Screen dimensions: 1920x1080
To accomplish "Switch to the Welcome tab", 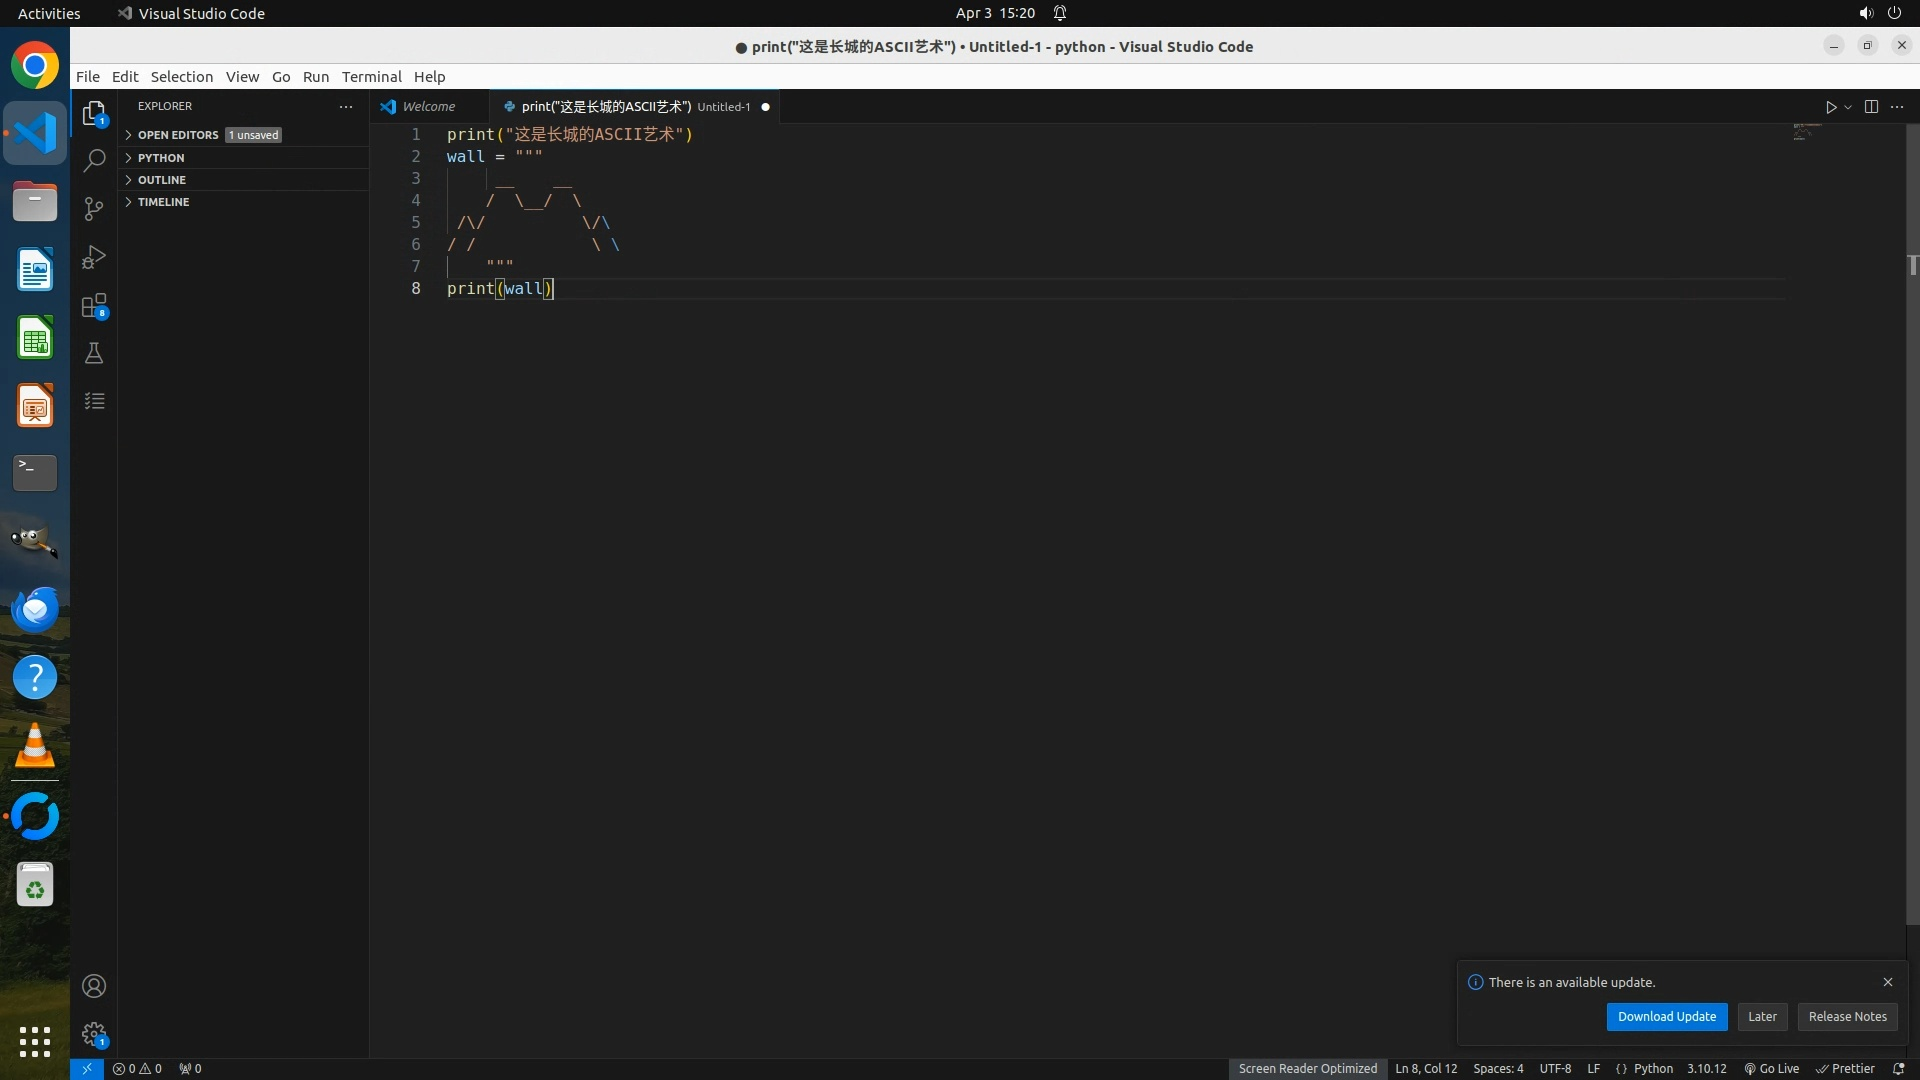I will point(428,107).
